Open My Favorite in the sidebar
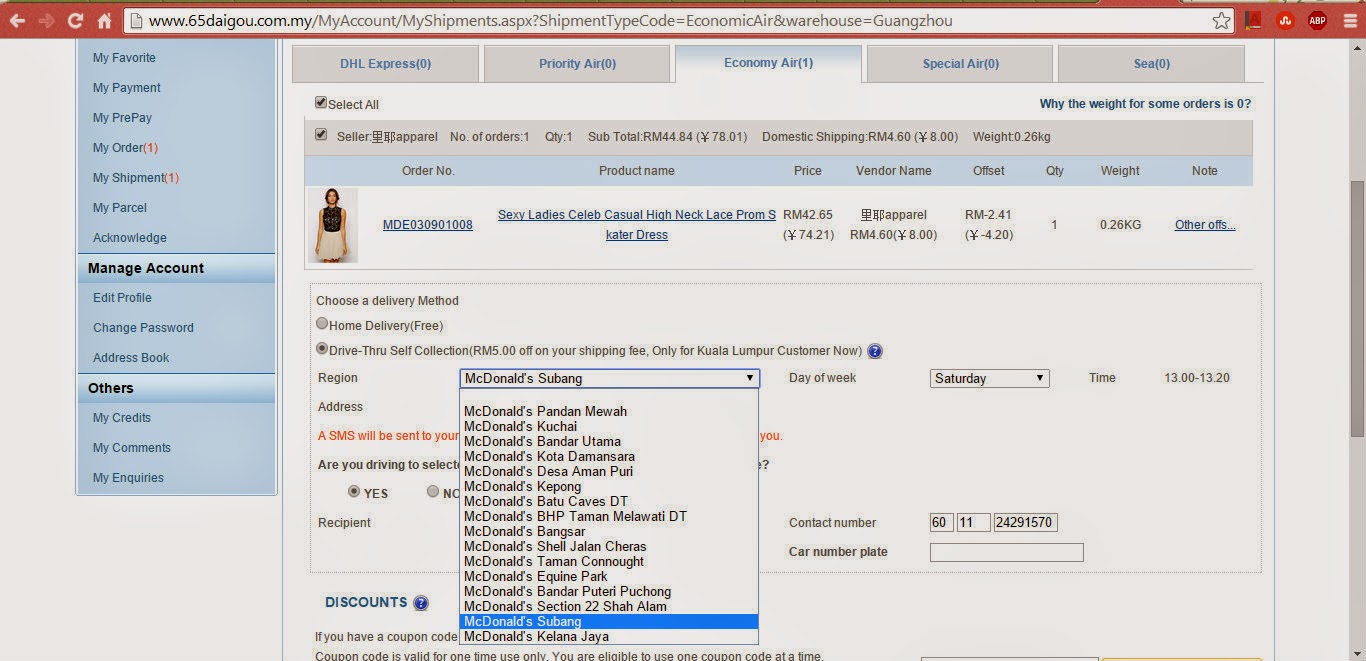 pyautogui.click(x=124, y=58)
